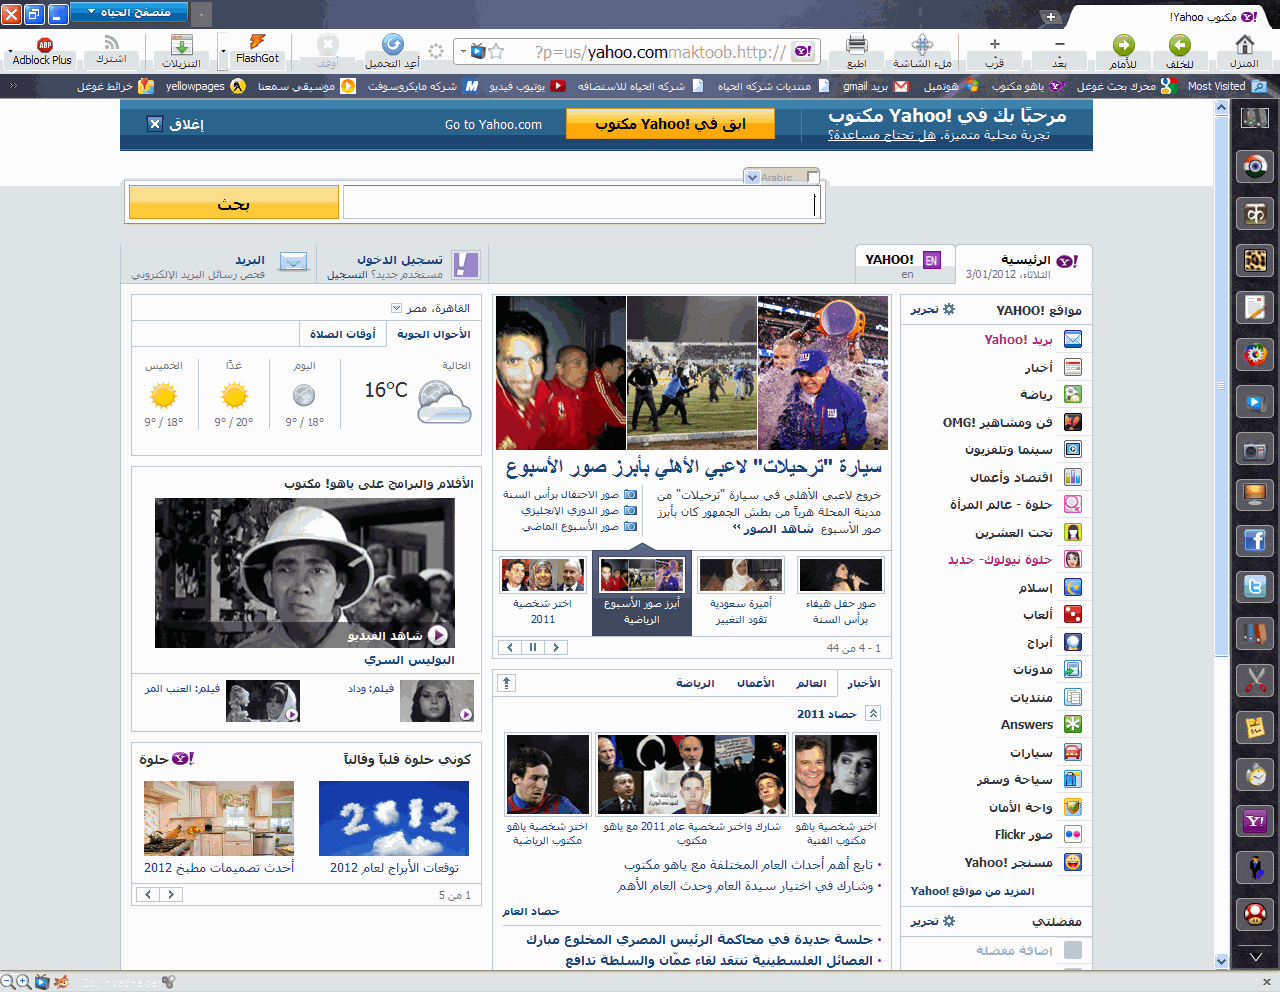This screenshot has width=1280, height=992.
Task: Click the purple Yahoo sidebar icon
Action: 1255,821
